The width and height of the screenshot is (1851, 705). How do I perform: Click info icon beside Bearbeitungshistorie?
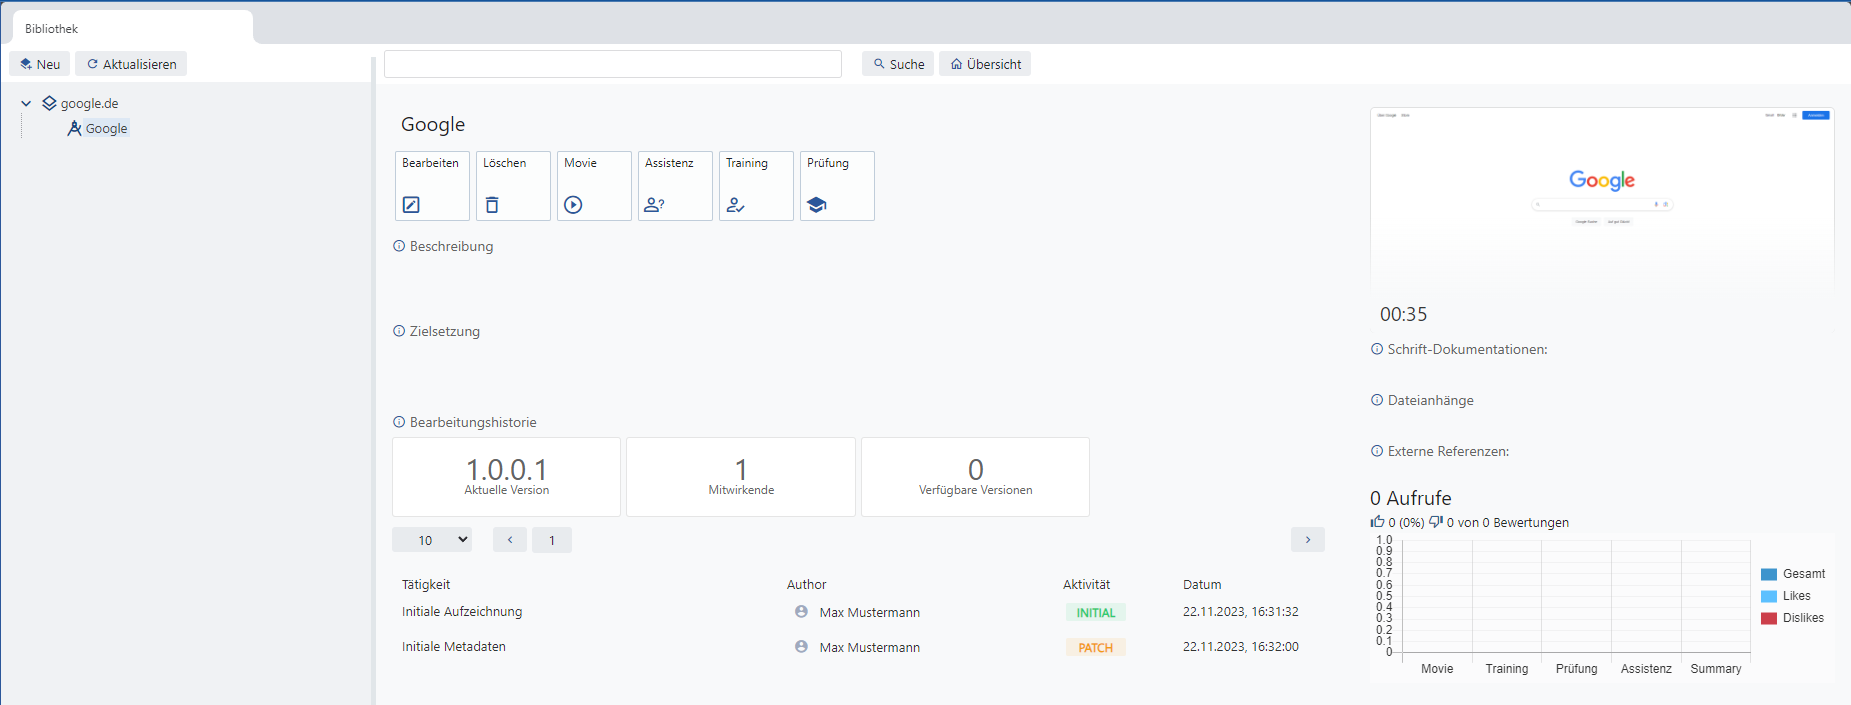(x=399, y=422)
